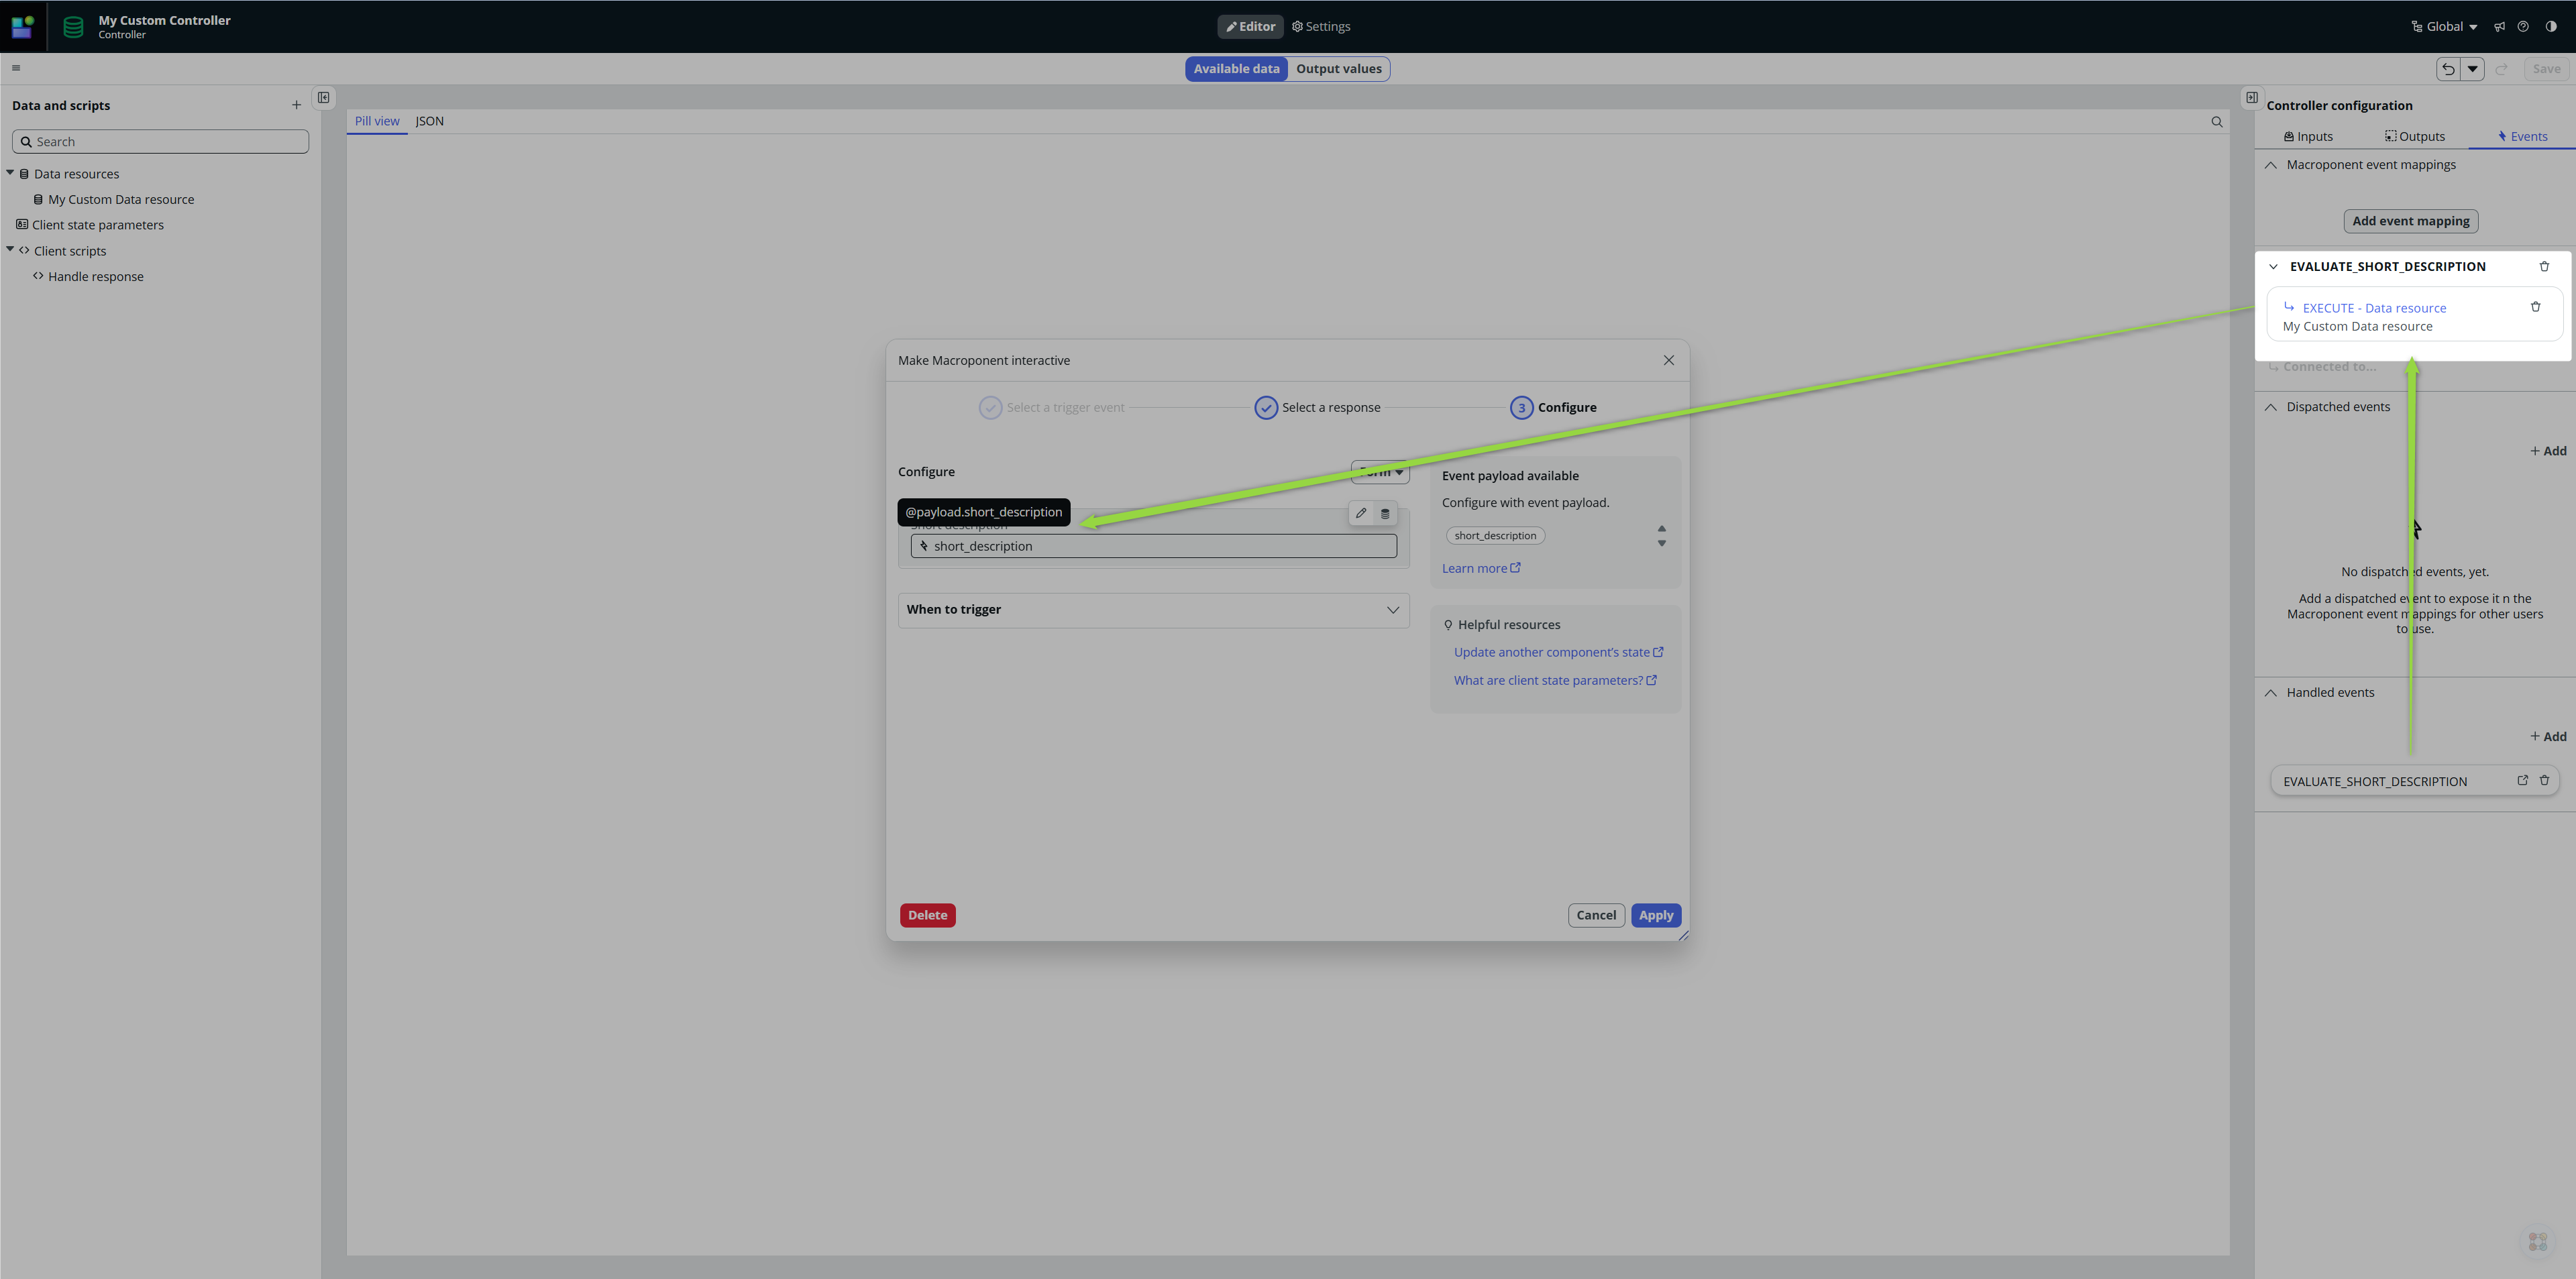Open EVALUATE_SHORT_DESCRIPTION handled event in new window
Viewport: 2576px width, 1279px height.
click(2522, 780)
